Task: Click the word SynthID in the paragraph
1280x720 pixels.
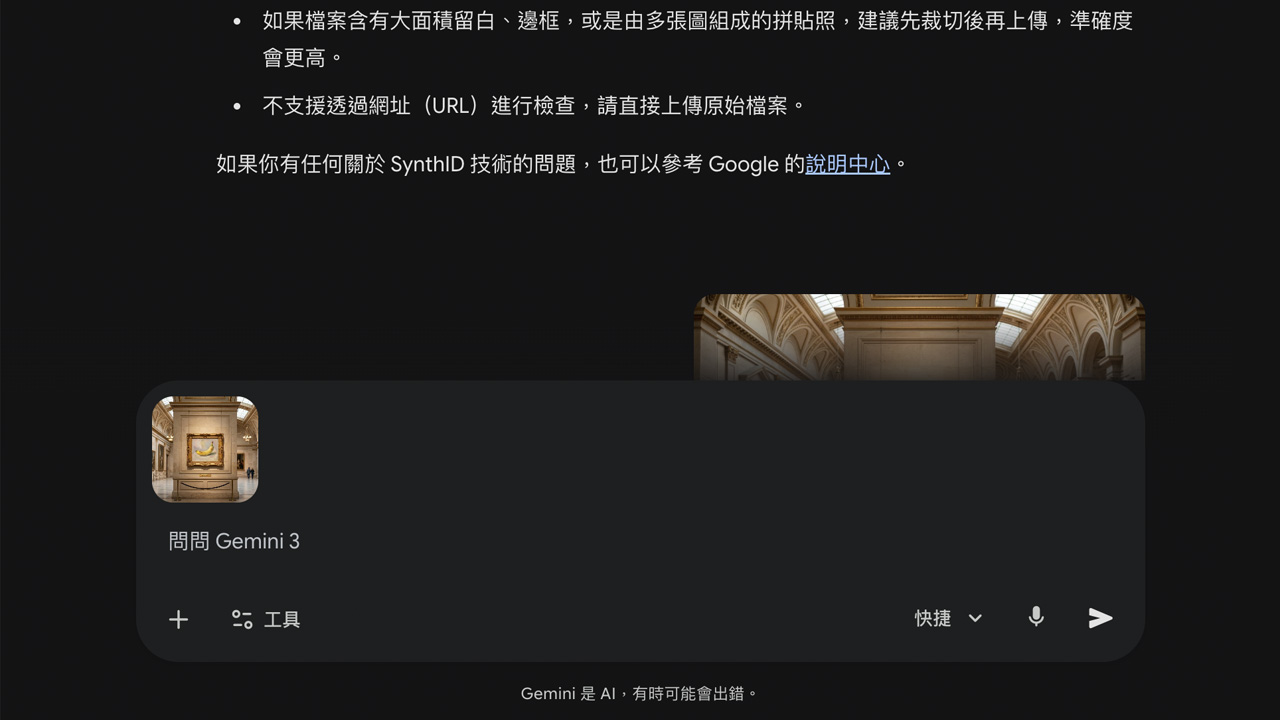Action: tap(427, 164)
